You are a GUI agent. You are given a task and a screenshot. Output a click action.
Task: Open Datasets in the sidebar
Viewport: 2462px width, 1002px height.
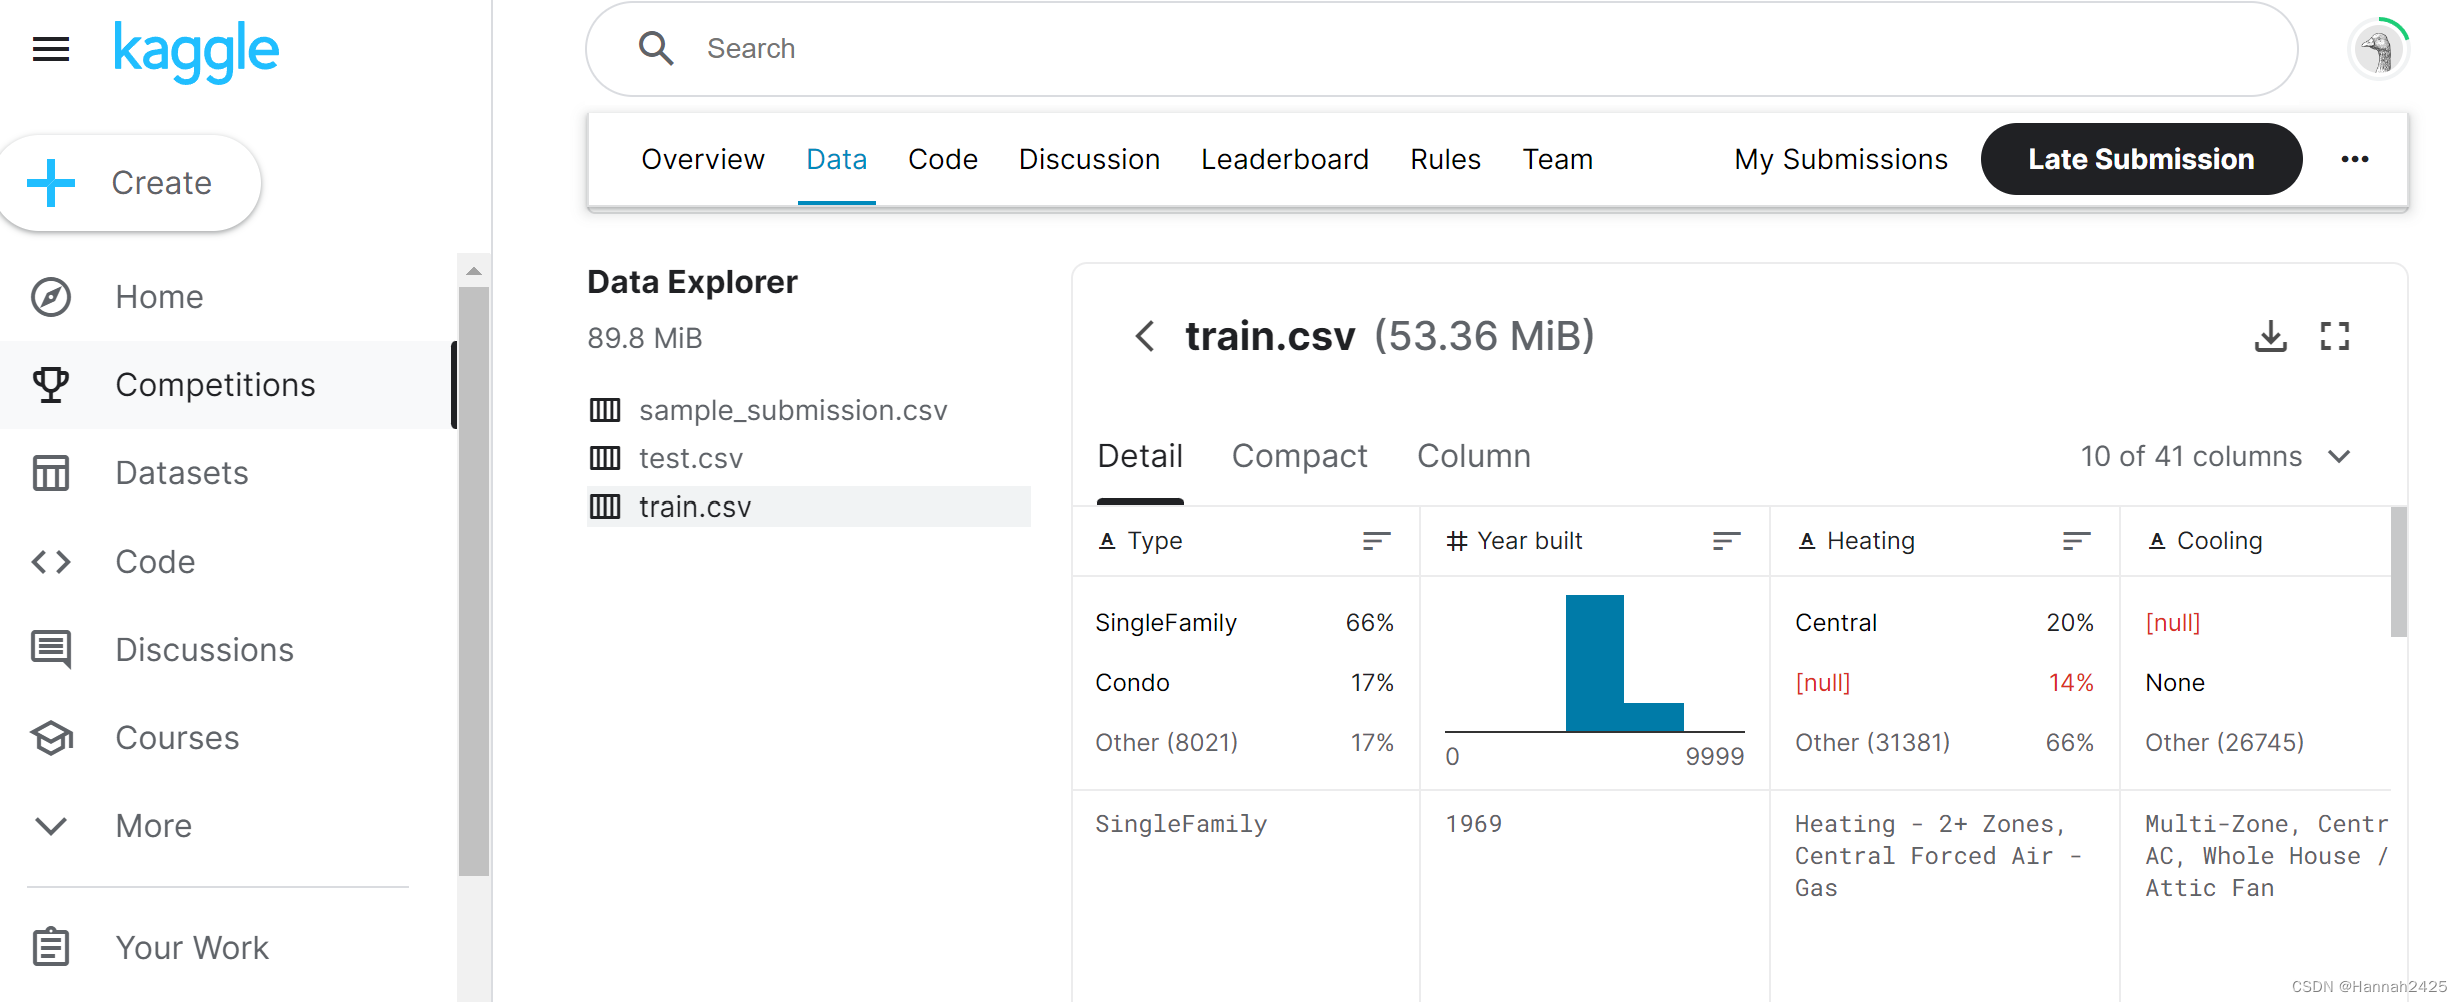click(182, 473)
